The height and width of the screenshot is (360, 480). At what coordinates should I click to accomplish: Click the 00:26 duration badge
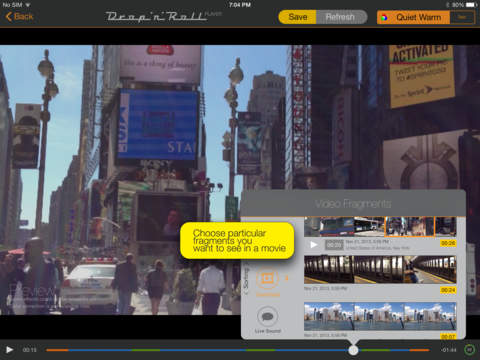(448, 243)
